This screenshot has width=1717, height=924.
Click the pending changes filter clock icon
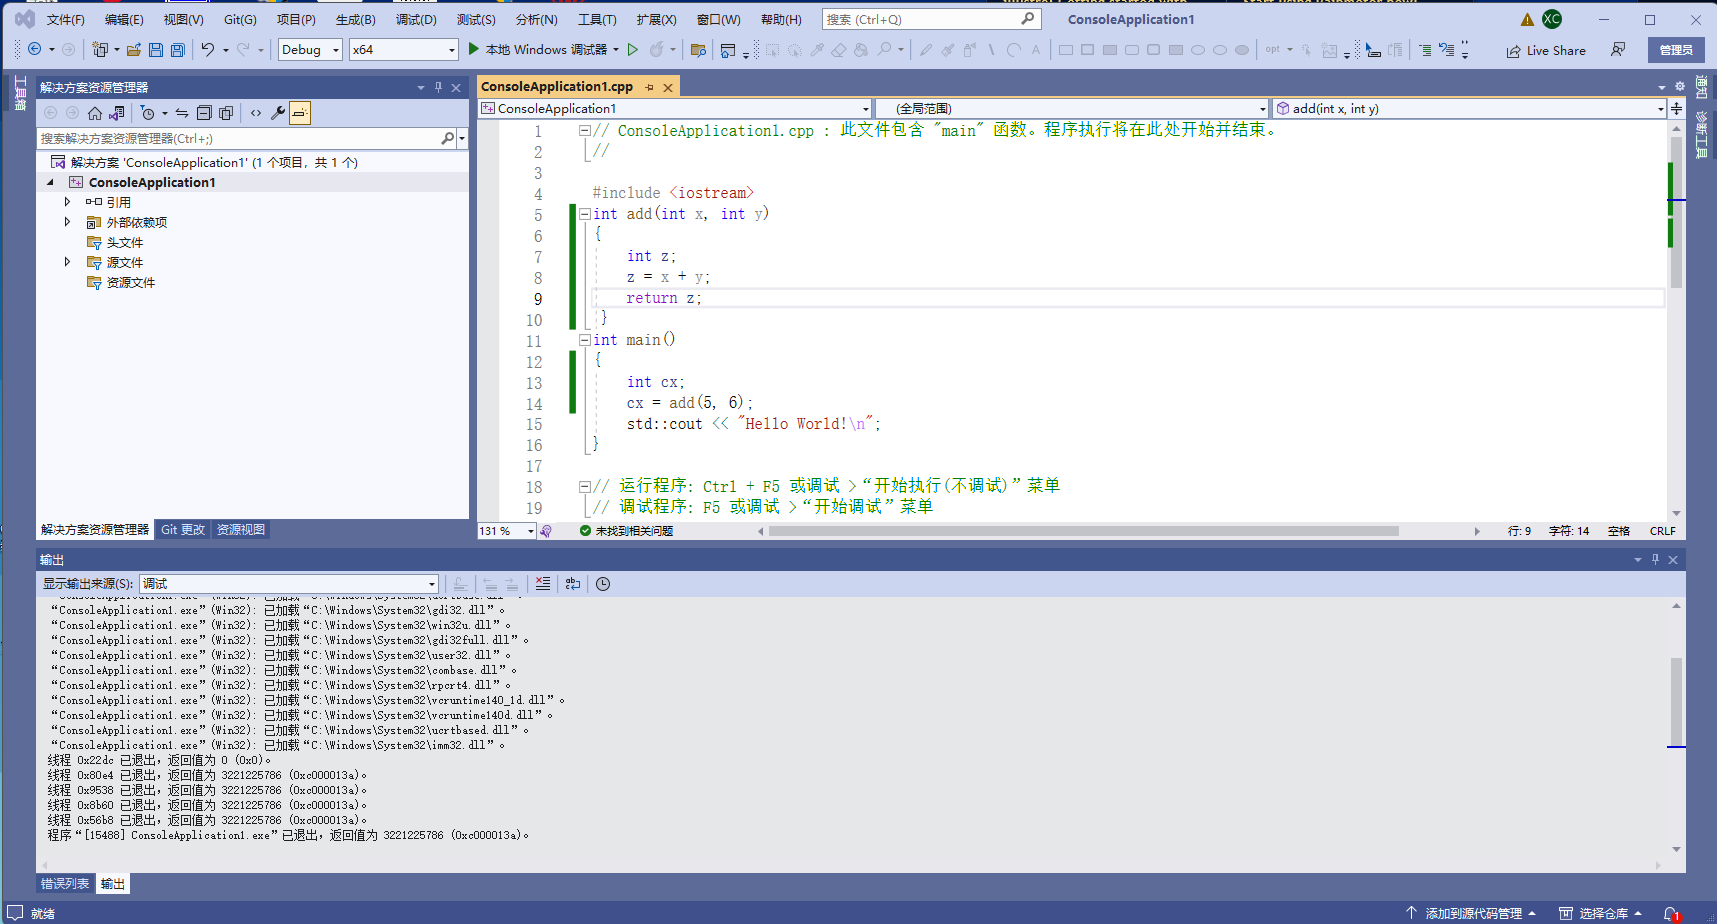[x=147, y=113]
